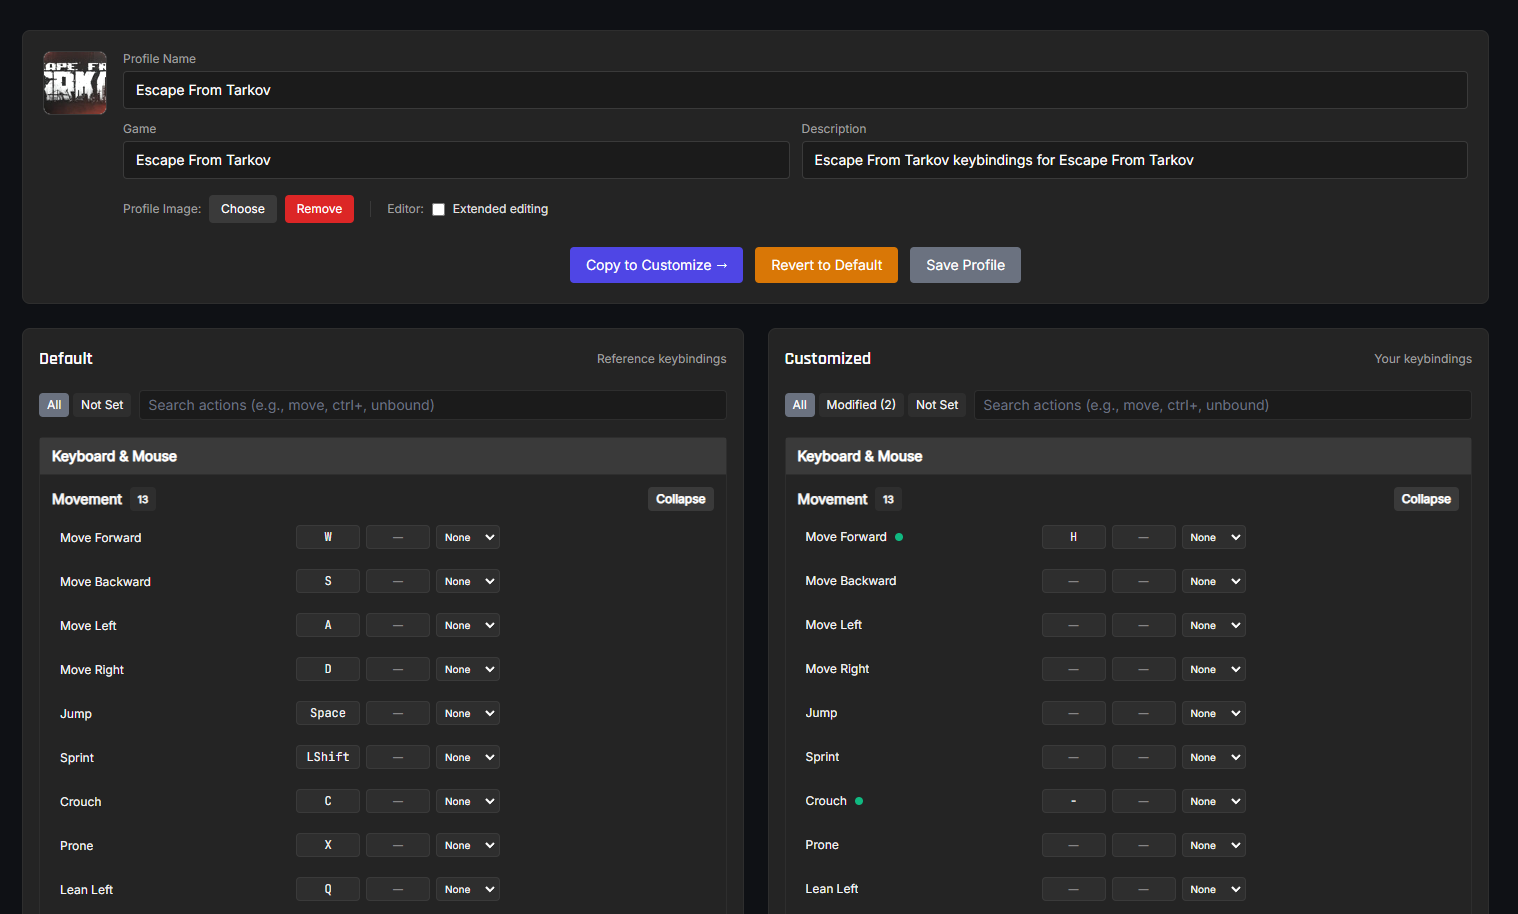
Task: Select Not Set filter in Customized panel
Action: [x=937, y=405]
